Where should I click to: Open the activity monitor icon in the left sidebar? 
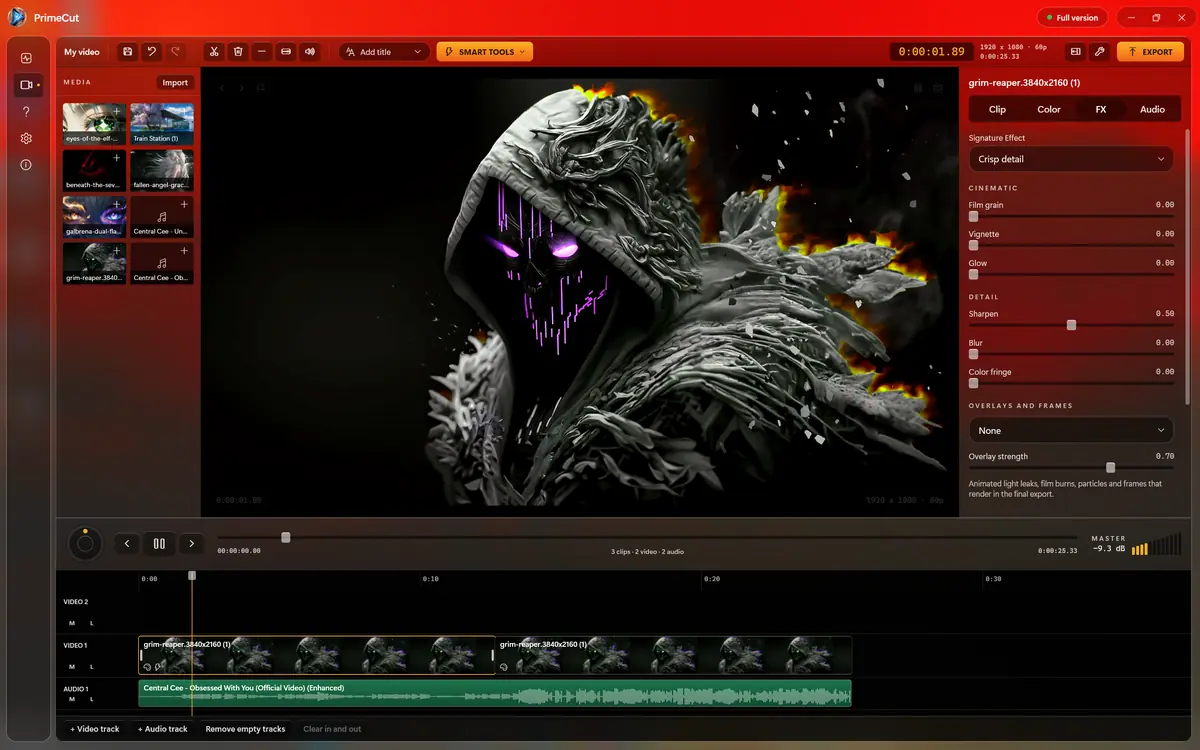[x=26, y=58]
